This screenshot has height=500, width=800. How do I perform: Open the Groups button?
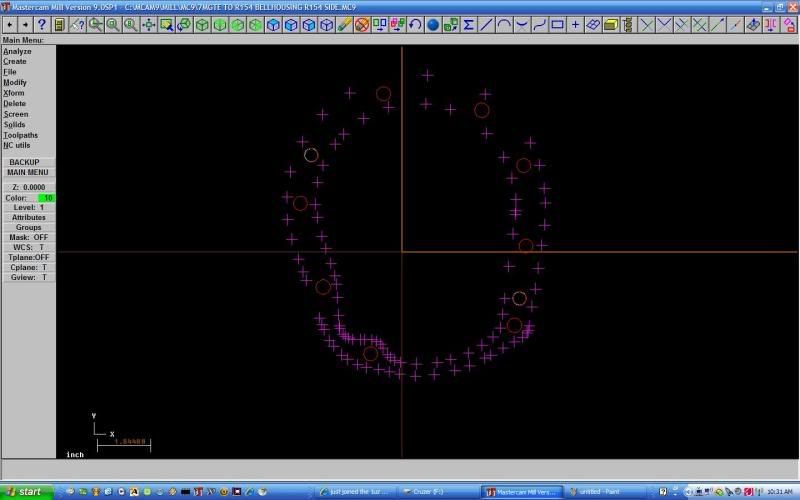tap(29, 228)
